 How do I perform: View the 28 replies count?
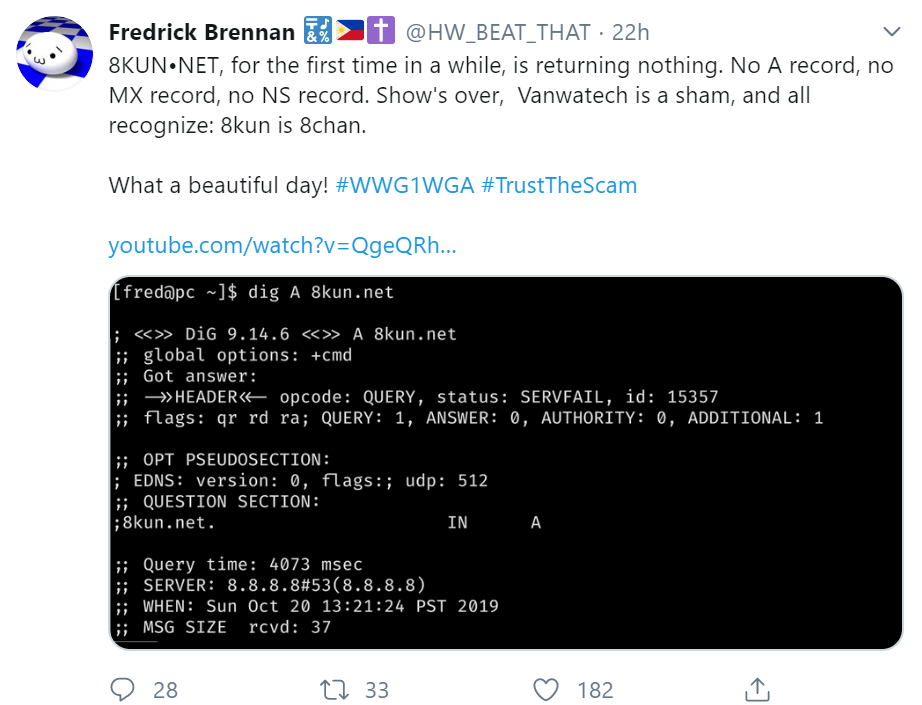165,690
